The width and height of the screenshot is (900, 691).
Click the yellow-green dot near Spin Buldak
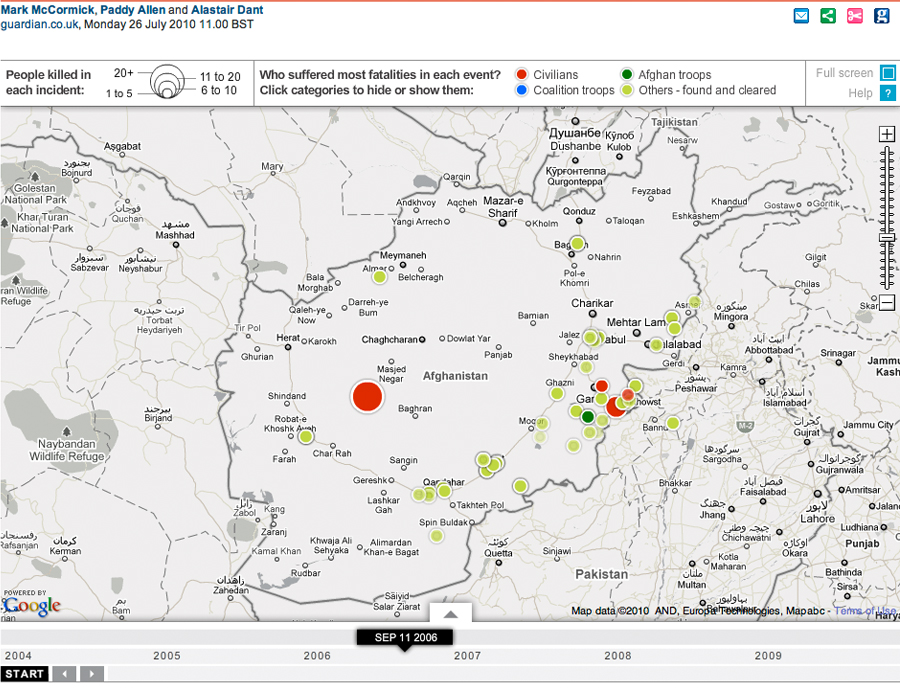437,536
